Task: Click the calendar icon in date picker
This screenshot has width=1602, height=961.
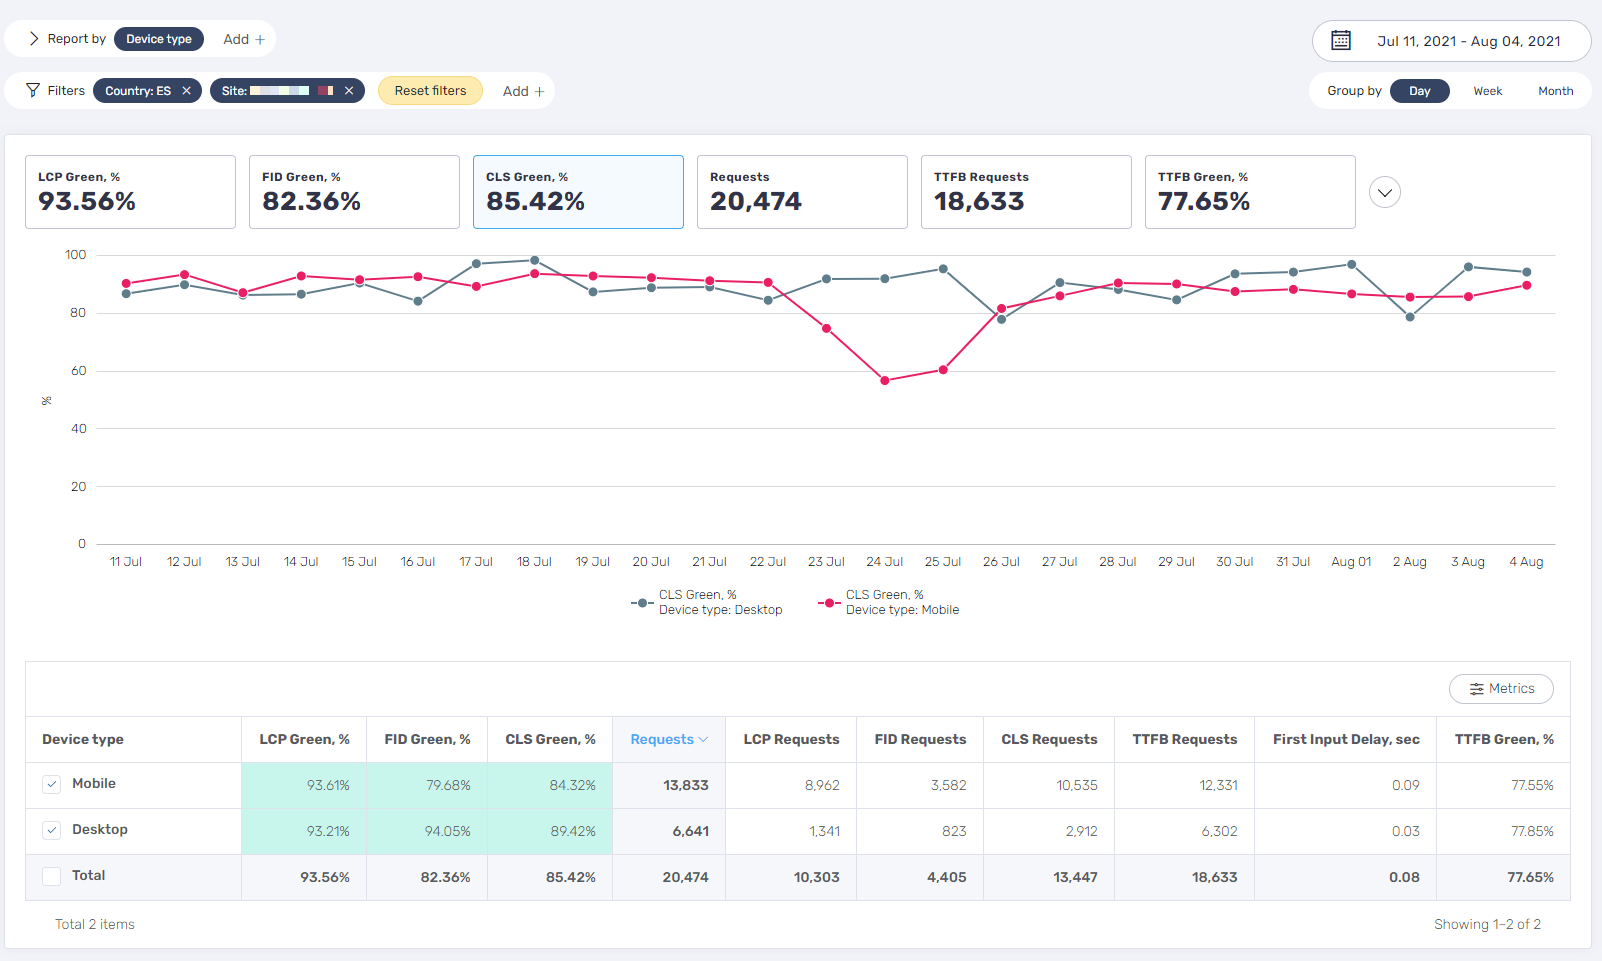Action: (1341, 41)
